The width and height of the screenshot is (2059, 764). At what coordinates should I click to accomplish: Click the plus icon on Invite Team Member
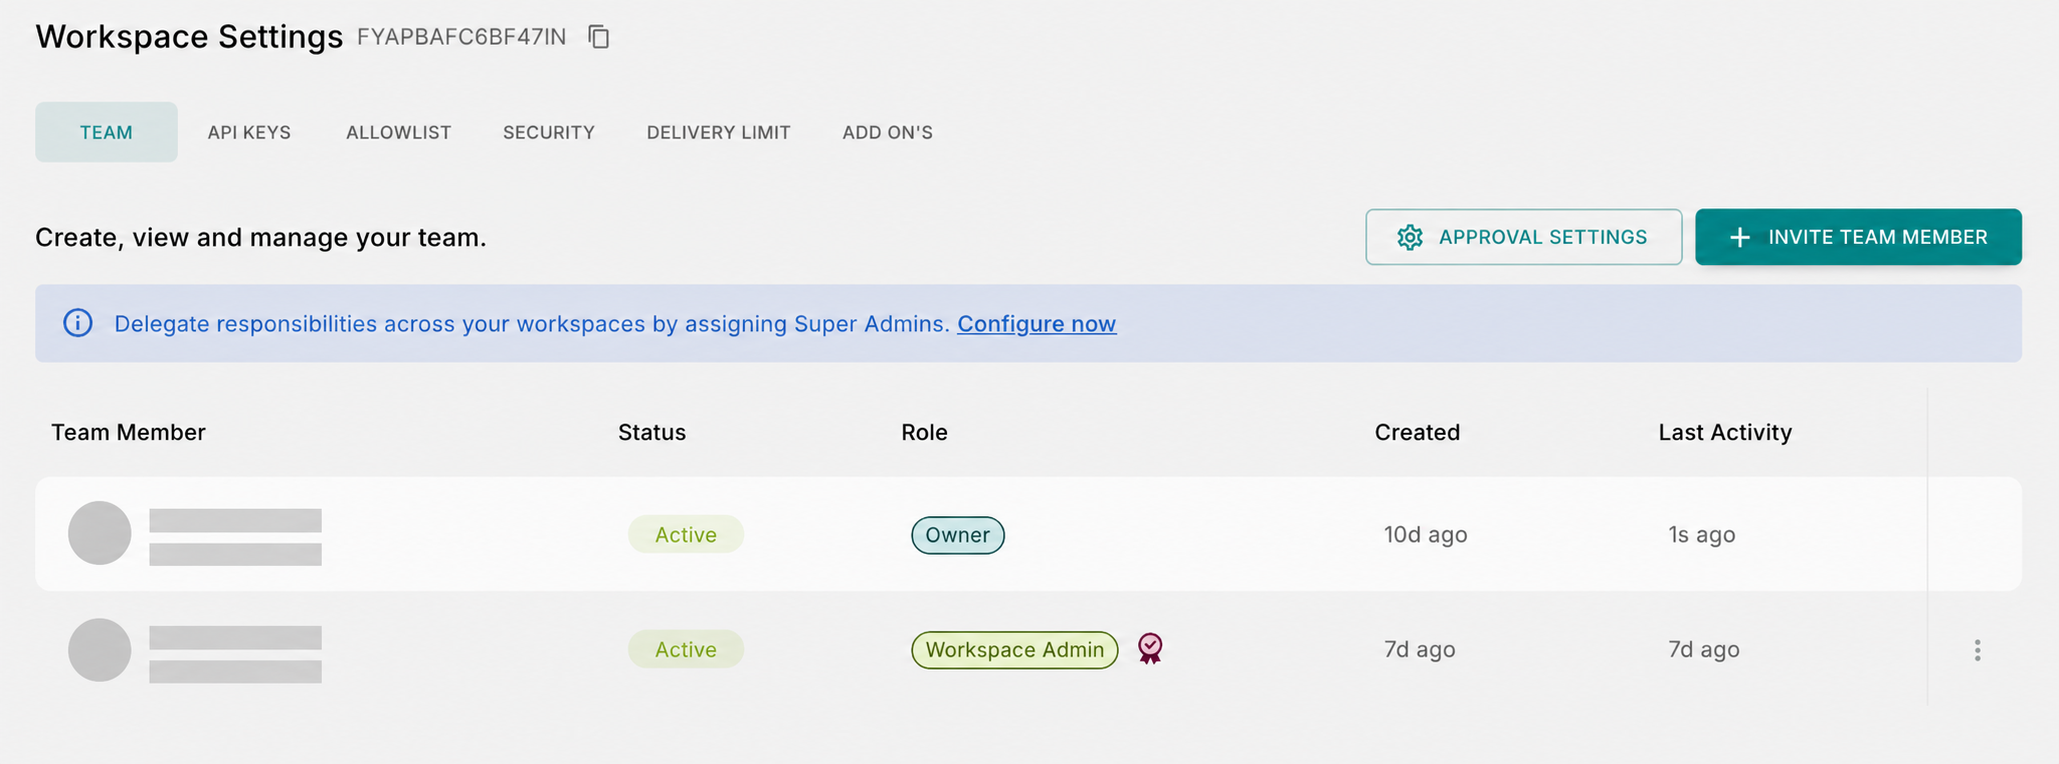pyautogui.click(x=1740, y=237)
